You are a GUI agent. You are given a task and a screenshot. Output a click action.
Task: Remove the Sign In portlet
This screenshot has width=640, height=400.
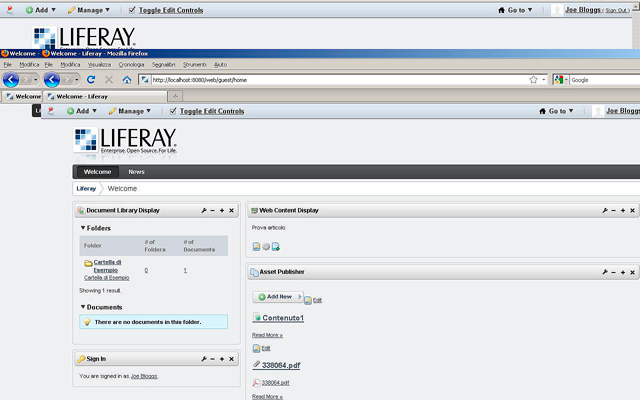point(231,359)
